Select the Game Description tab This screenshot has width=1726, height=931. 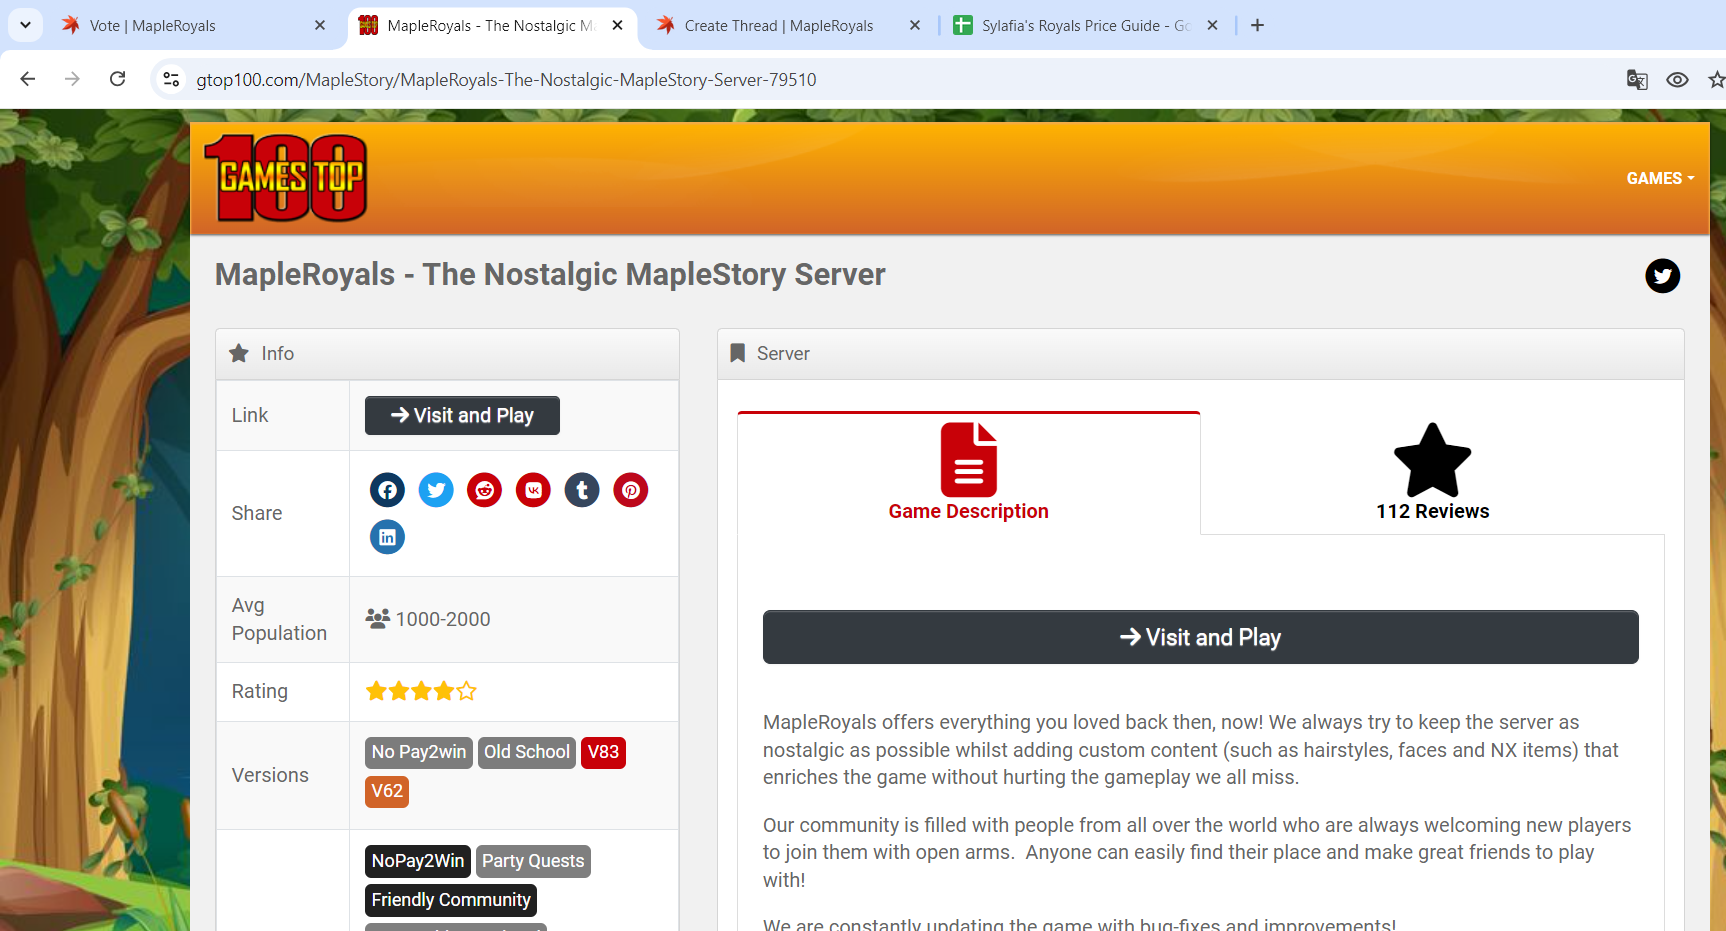coord(968,472)
